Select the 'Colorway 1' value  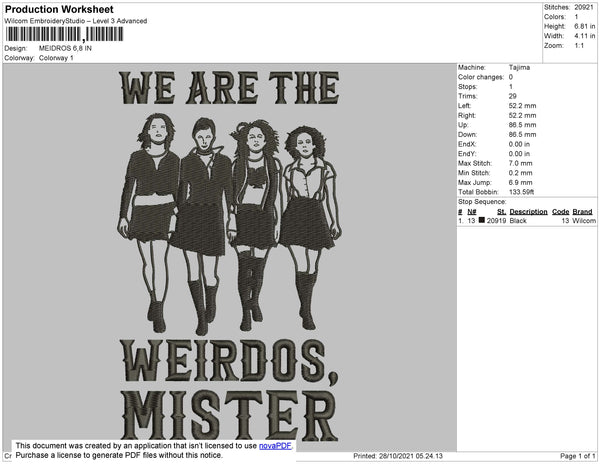pos(56,58)
